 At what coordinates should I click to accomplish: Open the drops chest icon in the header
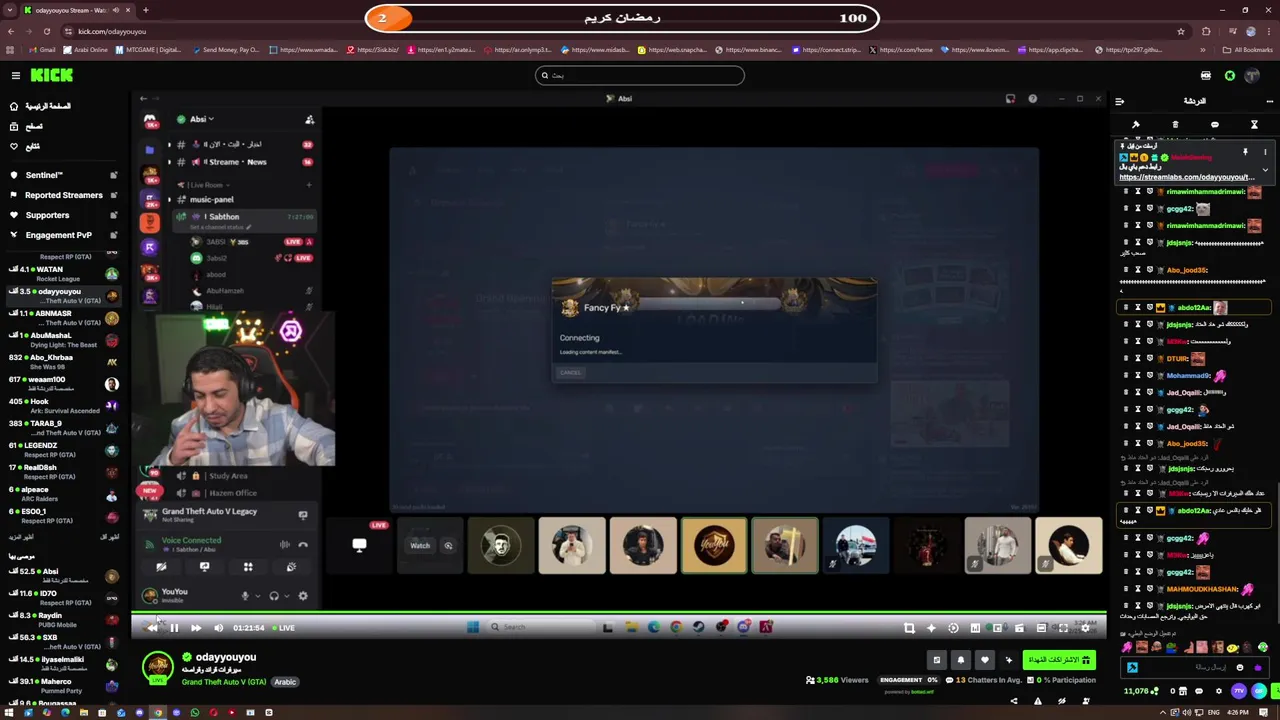pos(1206,75)
